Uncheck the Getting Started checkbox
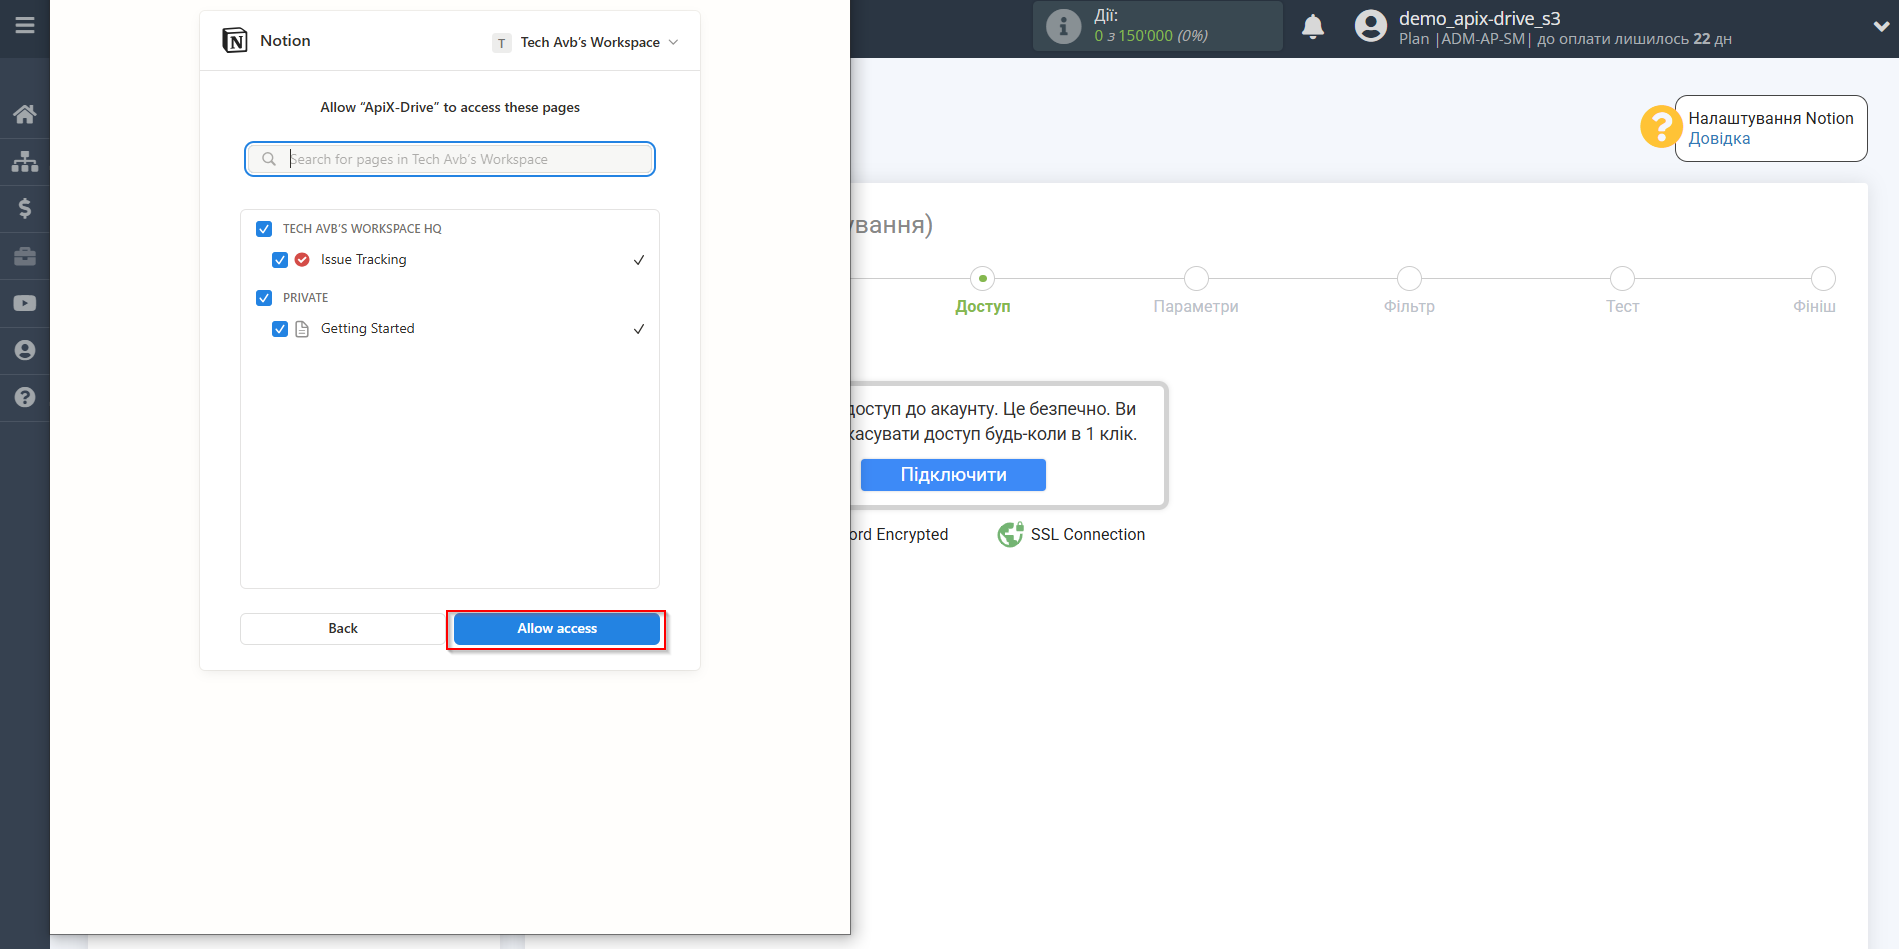Image resolution: width=1899 pixels, height=949 pixels. pos(280,329)
